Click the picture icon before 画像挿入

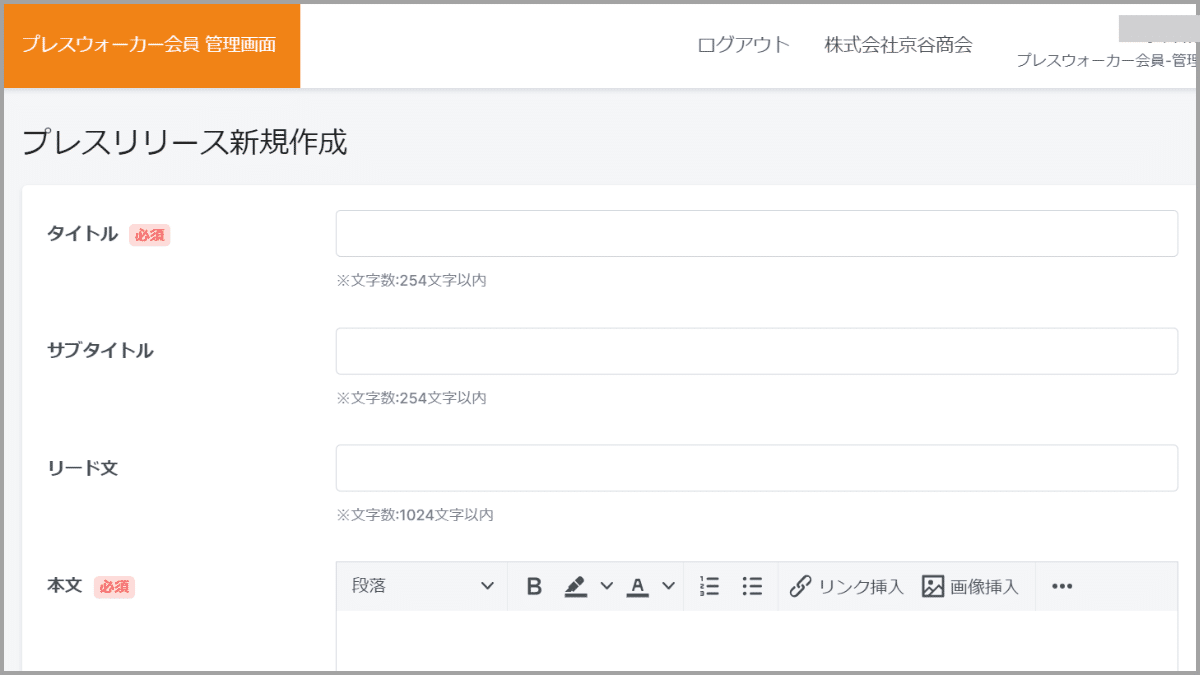tap(931, 586)
